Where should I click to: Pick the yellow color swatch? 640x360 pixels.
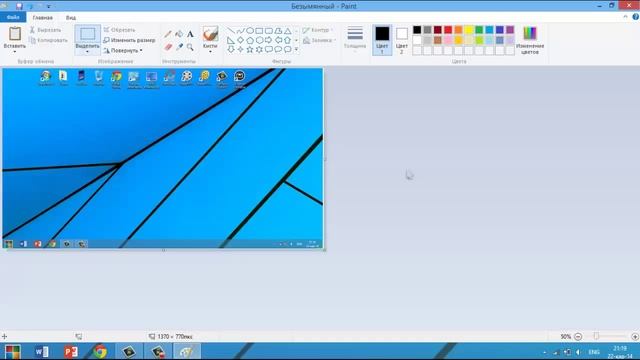pyautogui.click(x=469, y=30)
